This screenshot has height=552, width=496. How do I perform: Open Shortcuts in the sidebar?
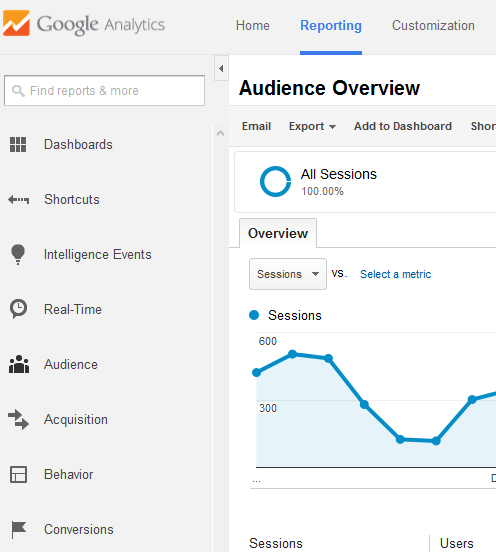[72, 199]
